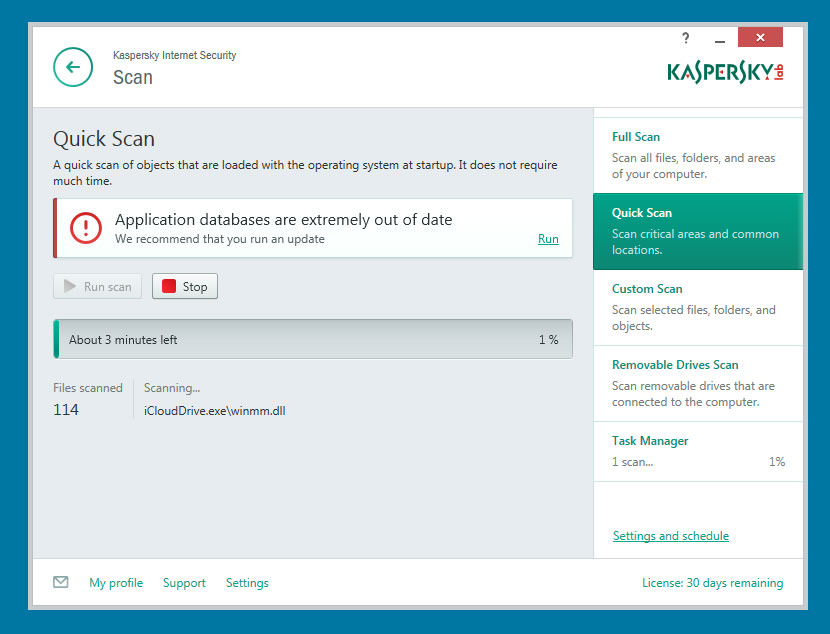830x634 pixels.
Task: Click the Kaspersky Lab logo
Action: point(725,72)
